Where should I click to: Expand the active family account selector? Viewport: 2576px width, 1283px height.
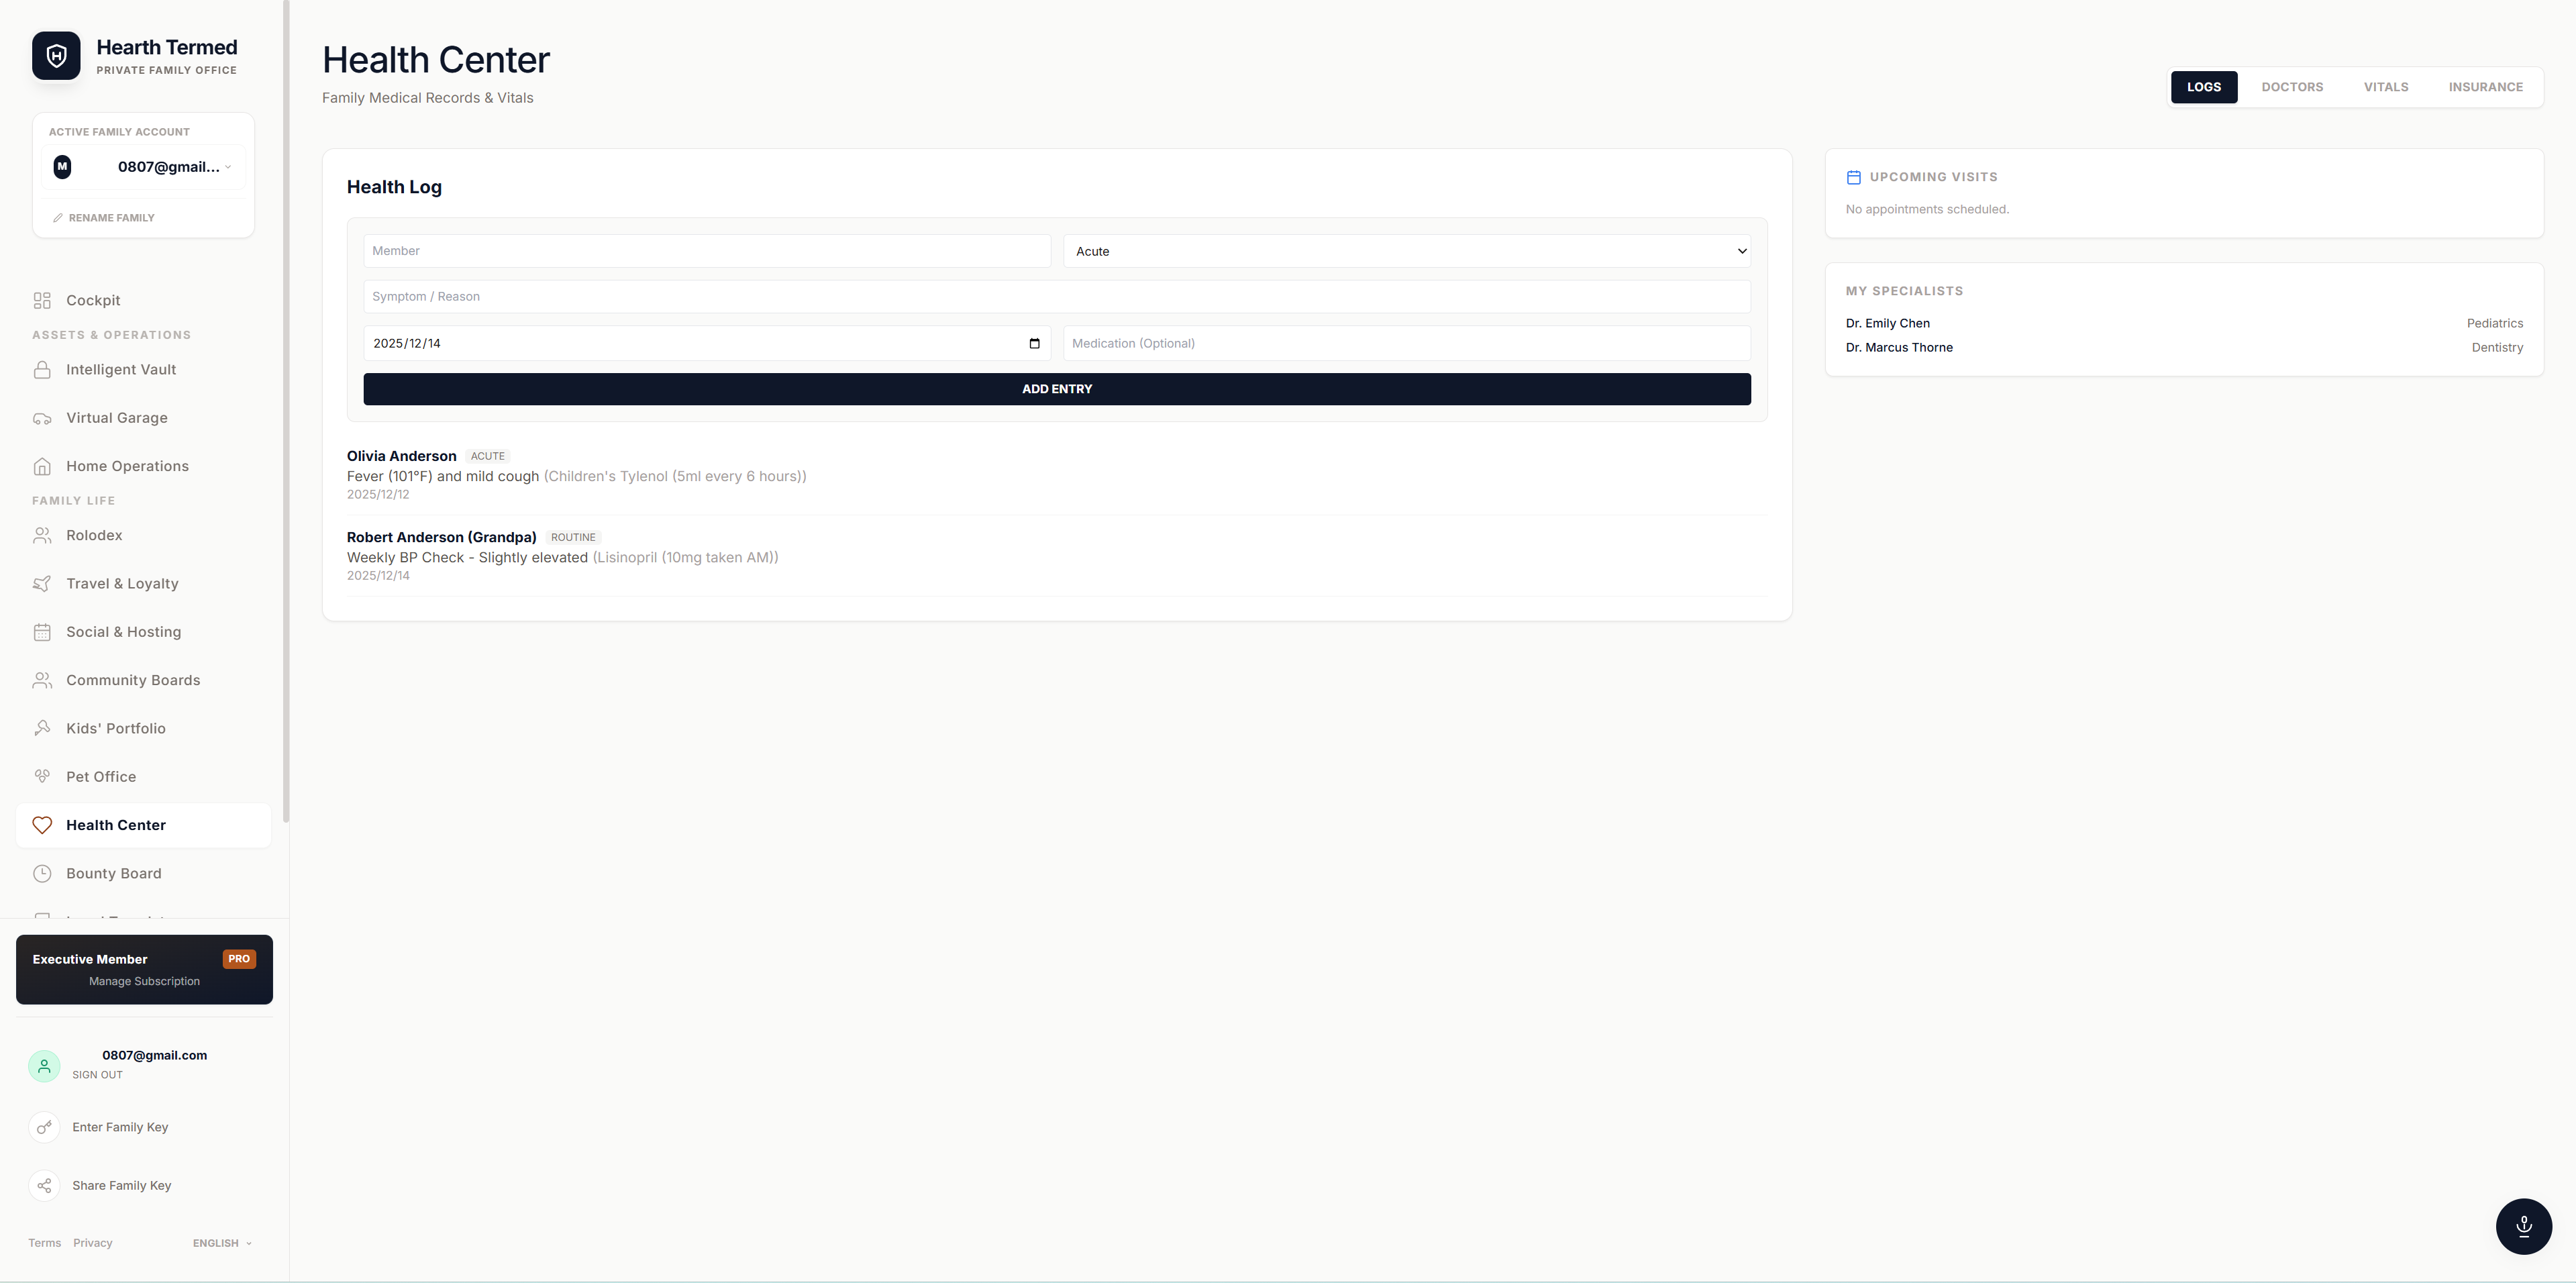coord(144,167)
